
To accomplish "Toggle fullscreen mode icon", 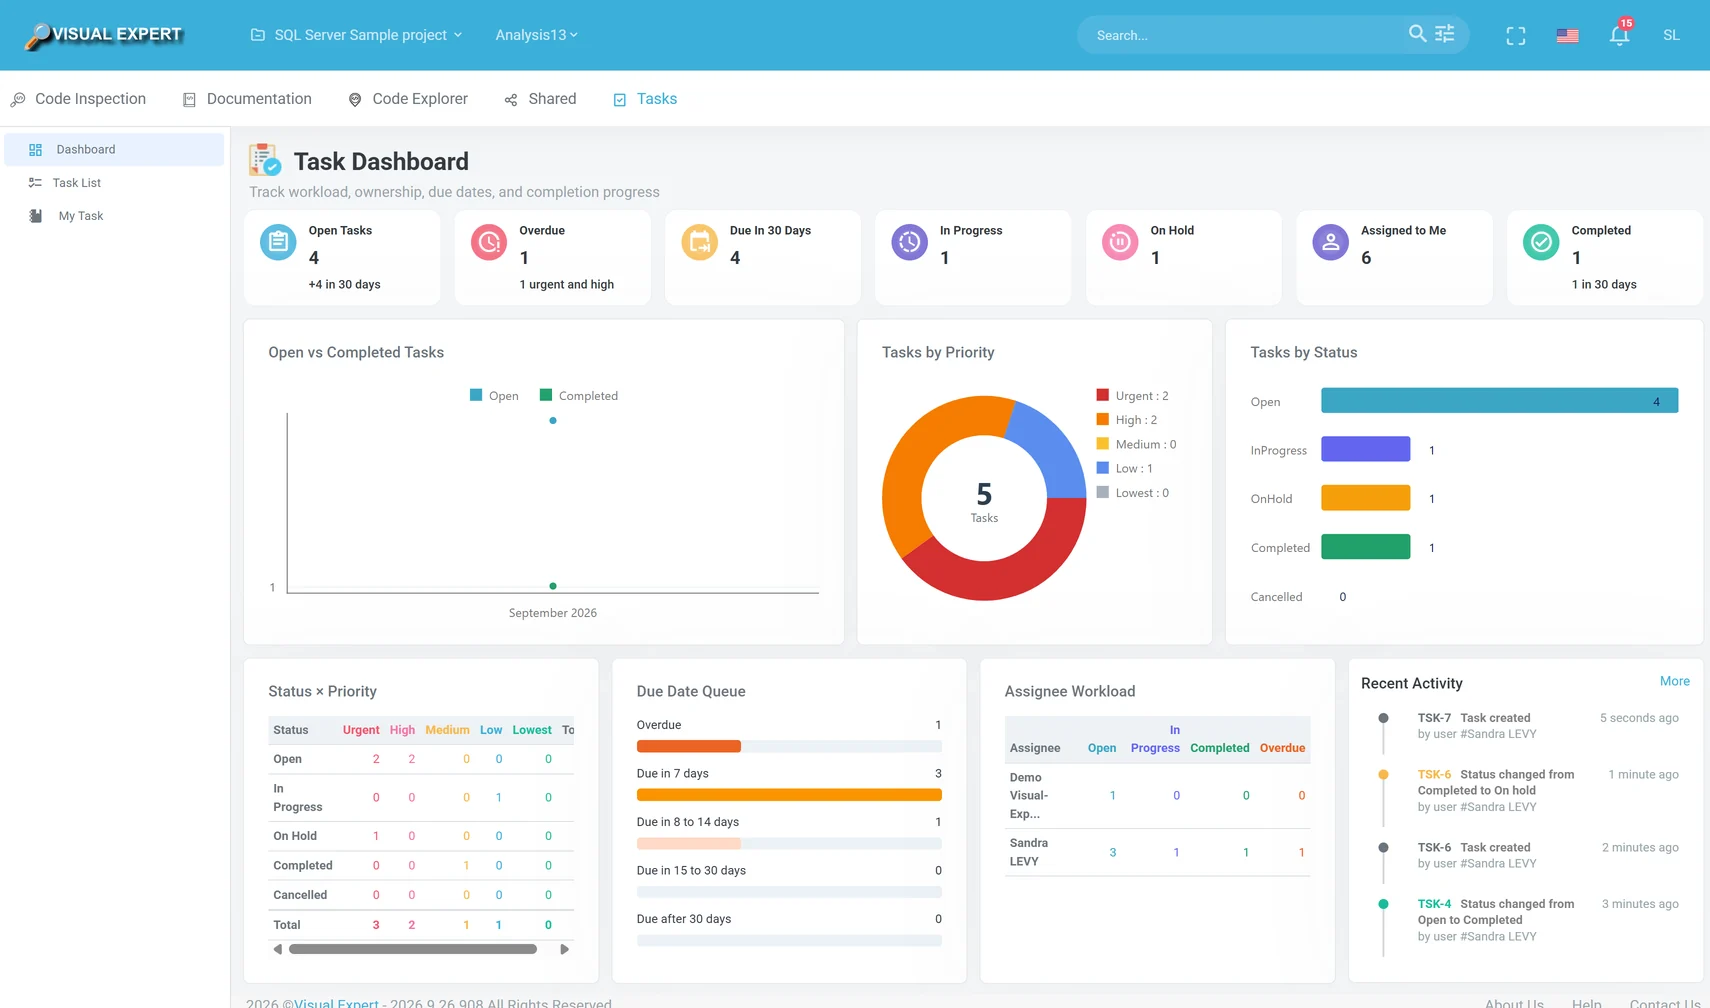I will tap(1516, 36).
